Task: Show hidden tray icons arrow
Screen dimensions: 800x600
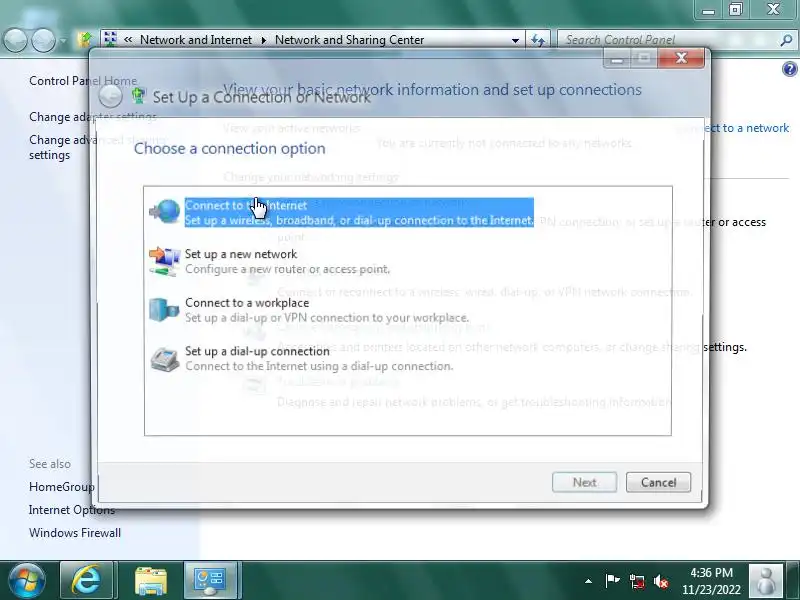Action: 588,581
